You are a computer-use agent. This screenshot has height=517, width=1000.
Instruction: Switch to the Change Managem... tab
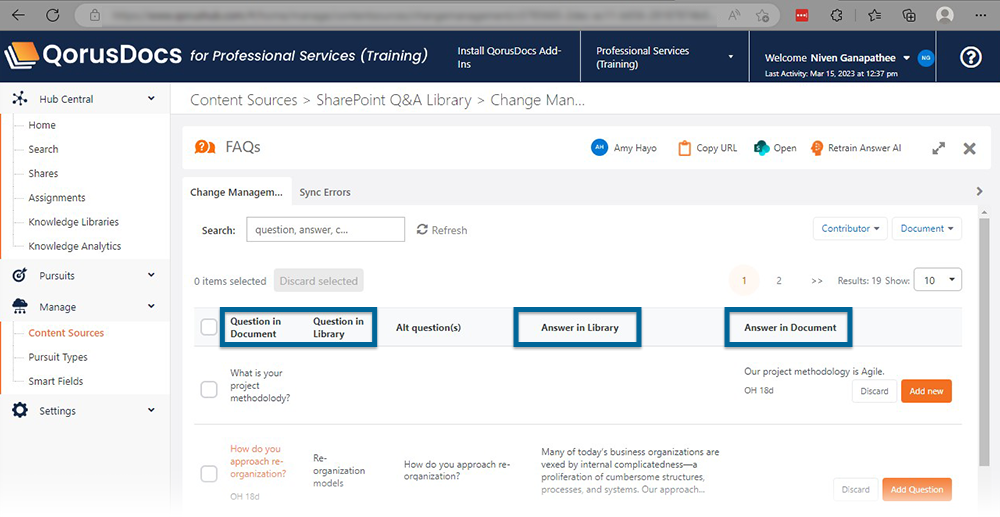click(237, 192)
